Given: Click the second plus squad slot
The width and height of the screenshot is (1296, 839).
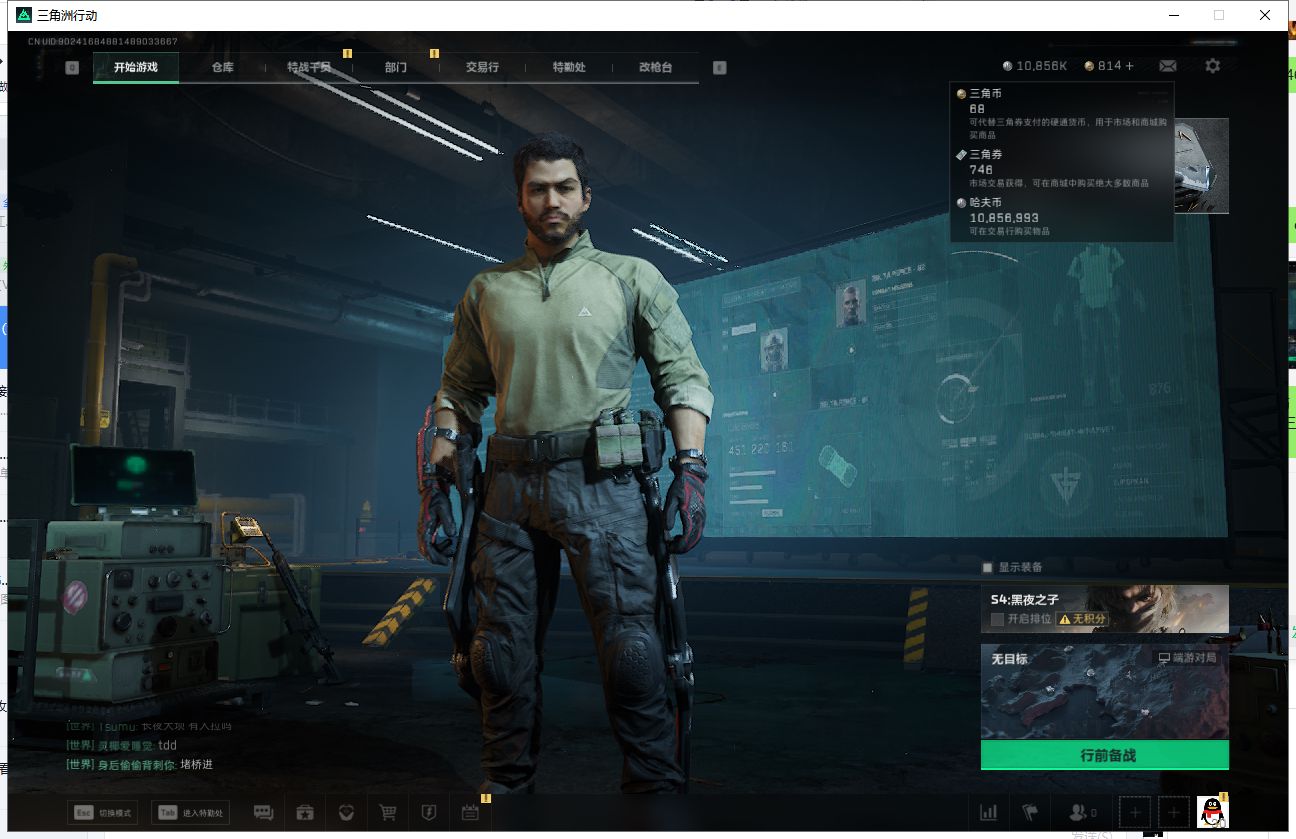Looking at the screenshot, I should pyautogui.click(x=1174, y=813).
